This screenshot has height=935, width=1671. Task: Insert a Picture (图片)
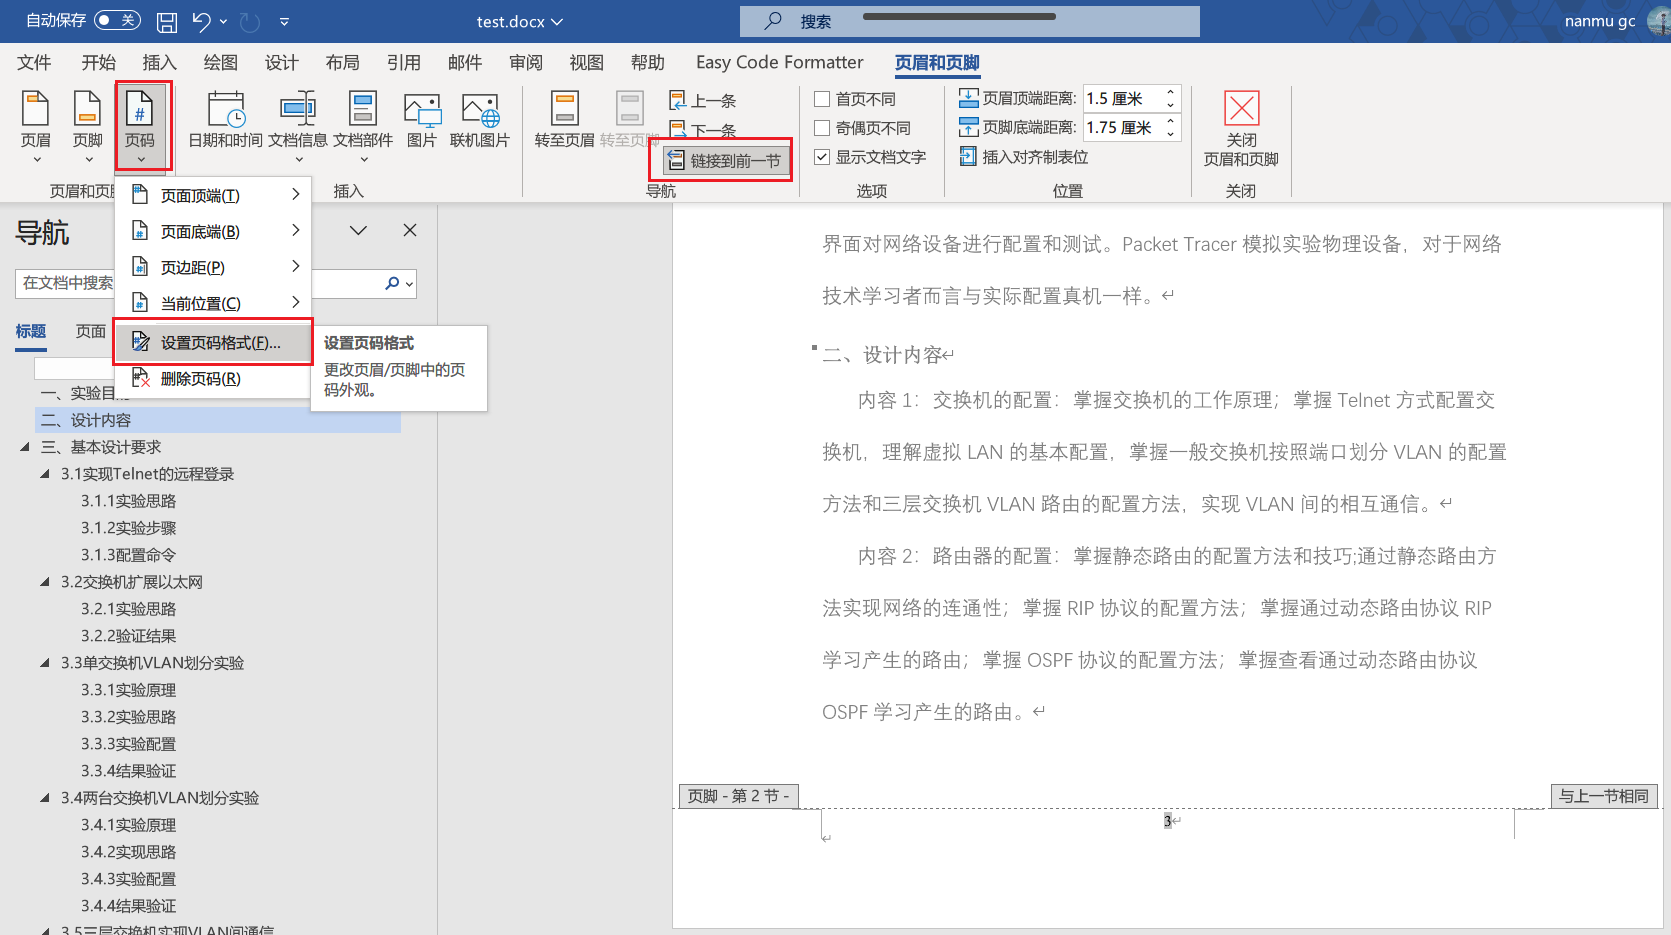(422, 120)
